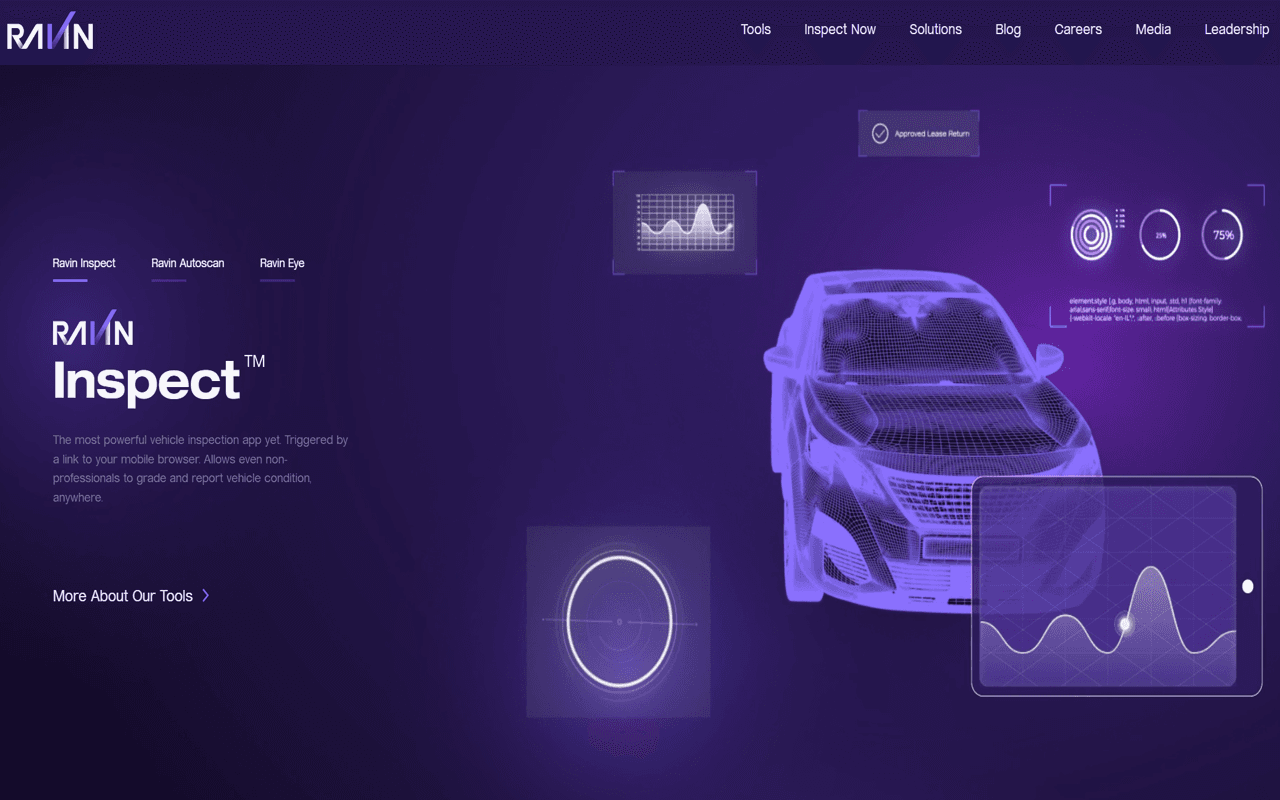Switch to the Ravin Autoscan tab
This screenshot has width=1280, height=800.
point(187,263)
